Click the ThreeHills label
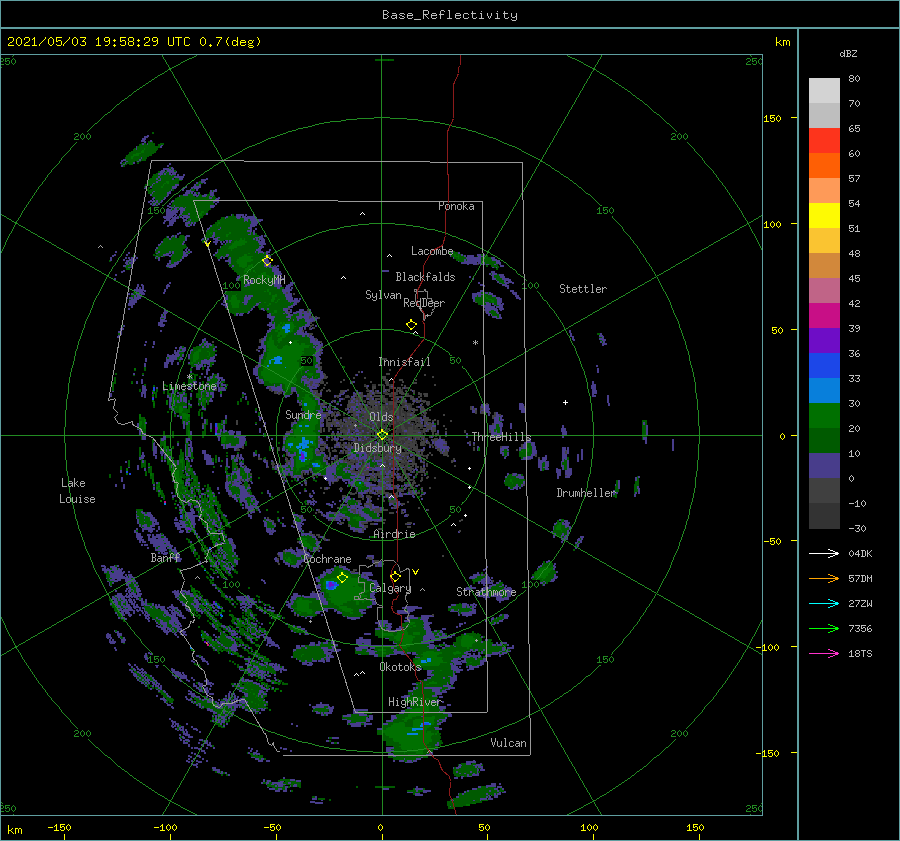Image resolution: width=900 pixels, height=841 pixels. (x=502, y=437)
